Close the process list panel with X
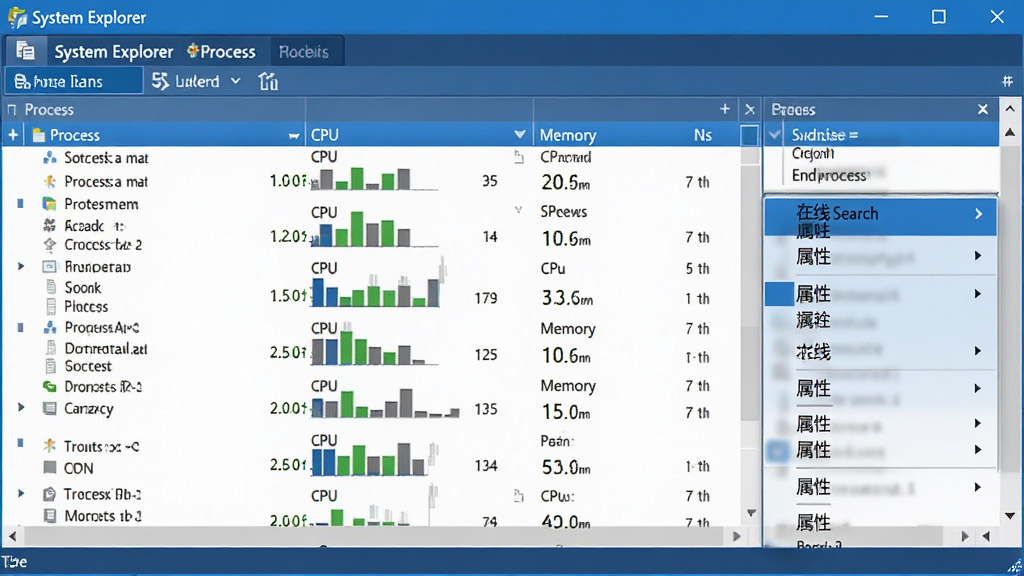This screenshot has width=1024, height=576. point(750,110)
